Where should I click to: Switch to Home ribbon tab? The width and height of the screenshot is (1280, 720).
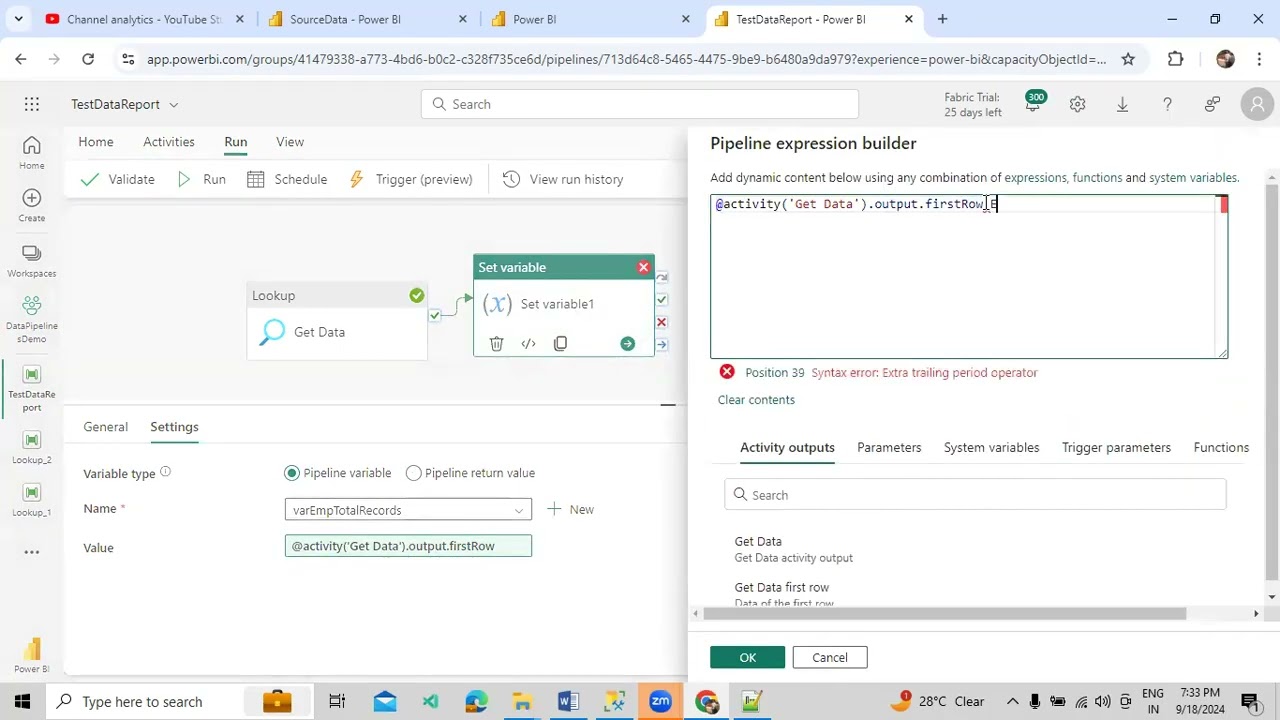point(96,142)
